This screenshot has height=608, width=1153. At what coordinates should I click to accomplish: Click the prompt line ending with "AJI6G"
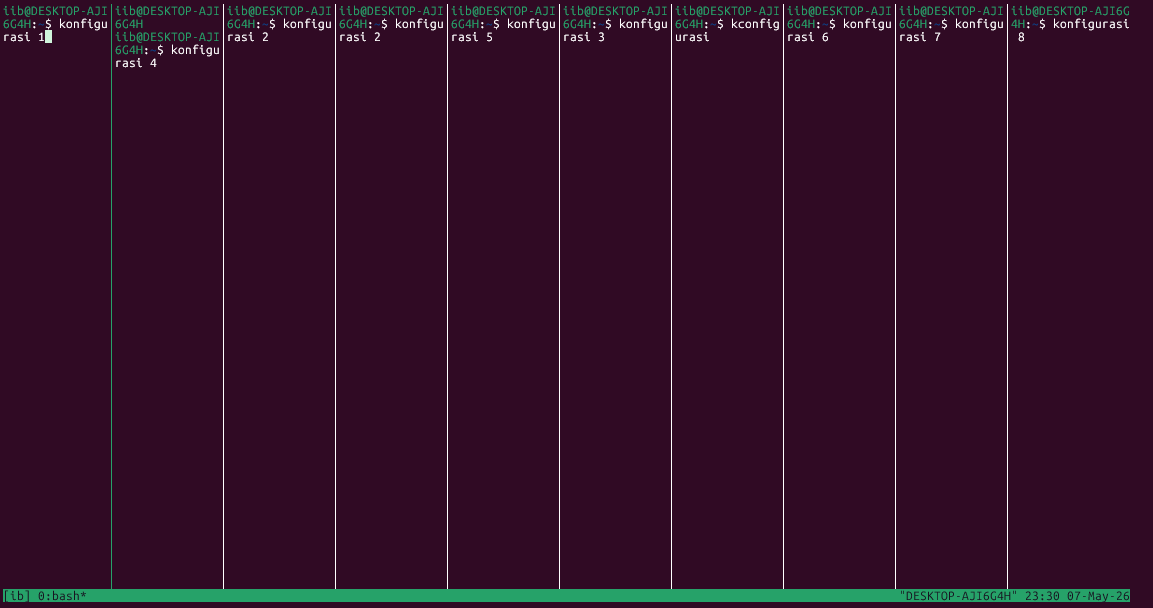coord(1070,11)
